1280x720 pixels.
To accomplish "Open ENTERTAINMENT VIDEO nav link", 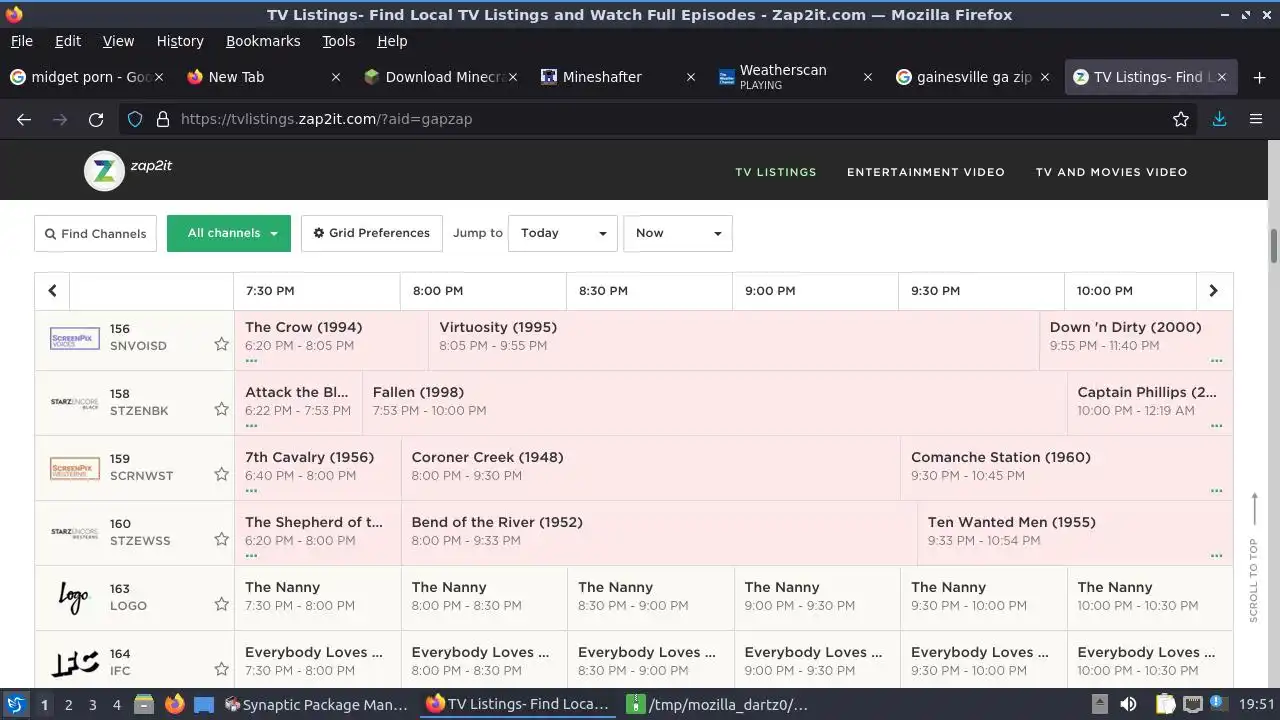I will (926, 172).
